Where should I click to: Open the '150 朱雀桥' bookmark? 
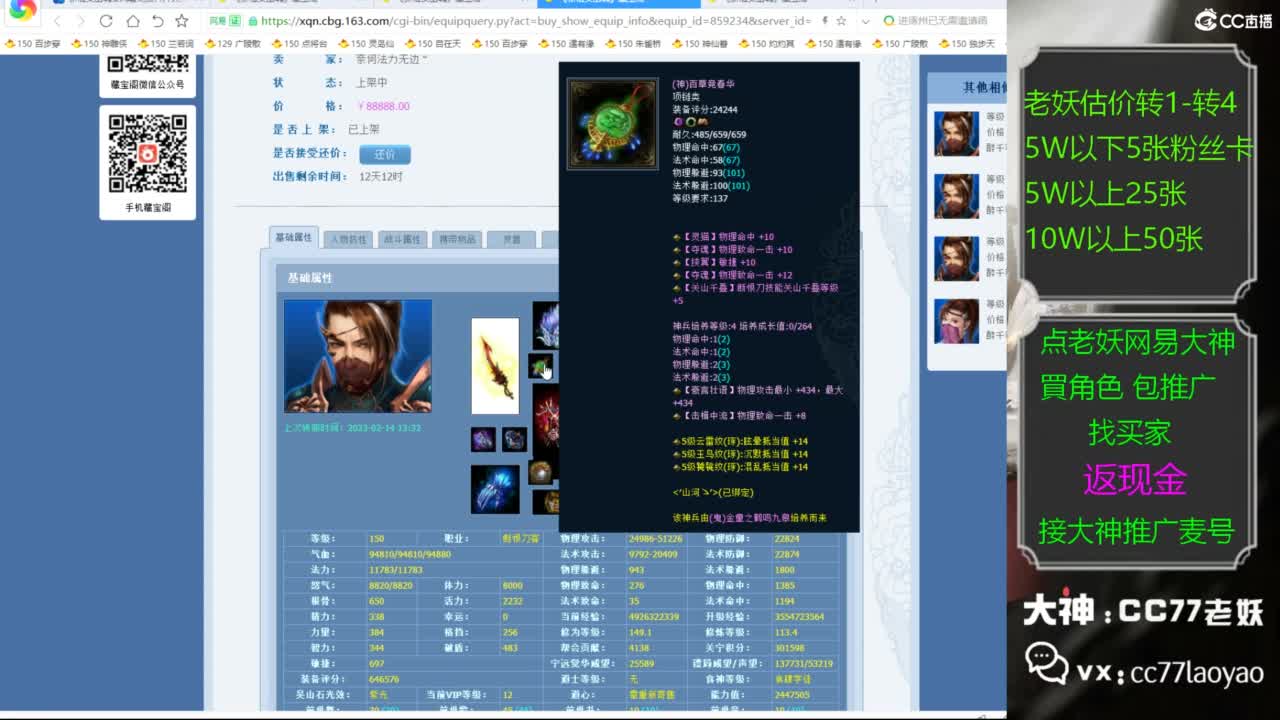click(632, 44)
